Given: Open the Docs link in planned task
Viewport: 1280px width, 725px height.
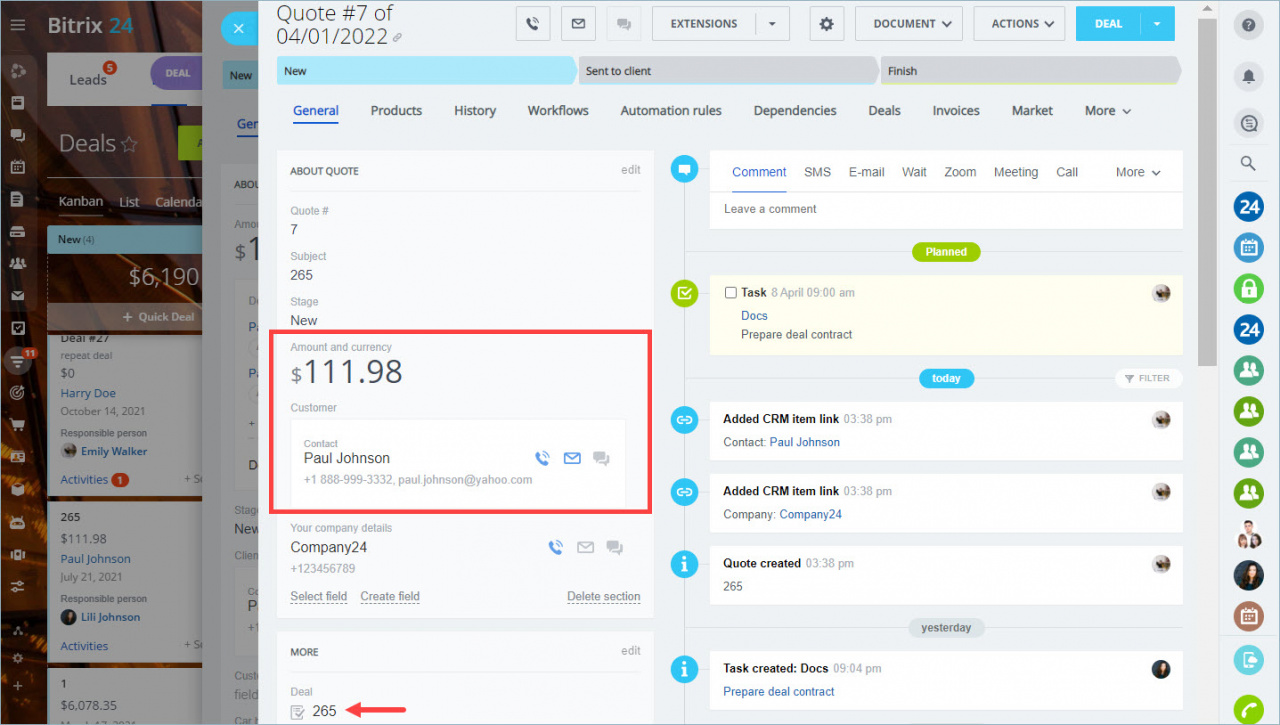Looking at the screenshot, I should [754, 316].
